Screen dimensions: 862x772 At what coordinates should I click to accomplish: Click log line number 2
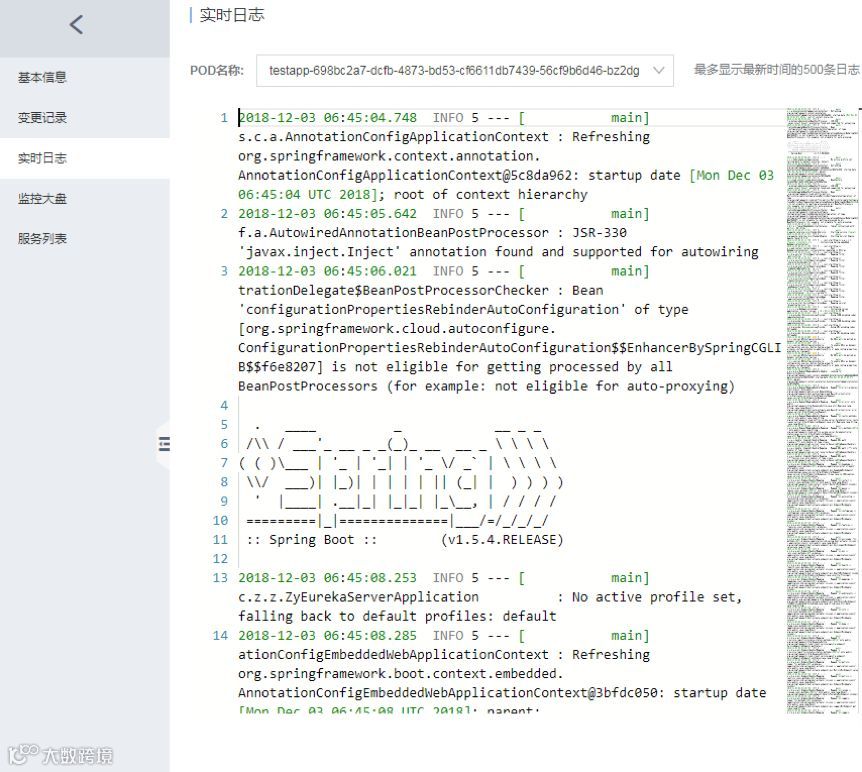click(224, 213)
